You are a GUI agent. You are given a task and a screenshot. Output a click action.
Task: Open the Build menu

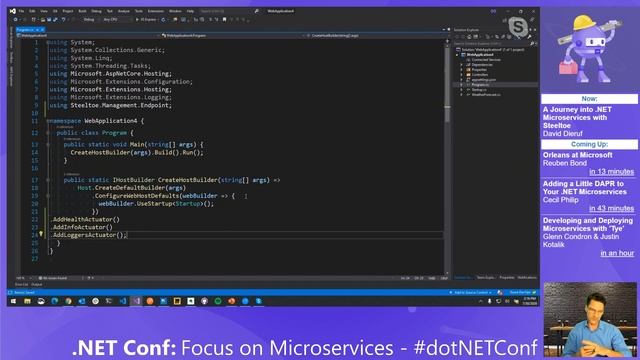(x=82, y=11)
